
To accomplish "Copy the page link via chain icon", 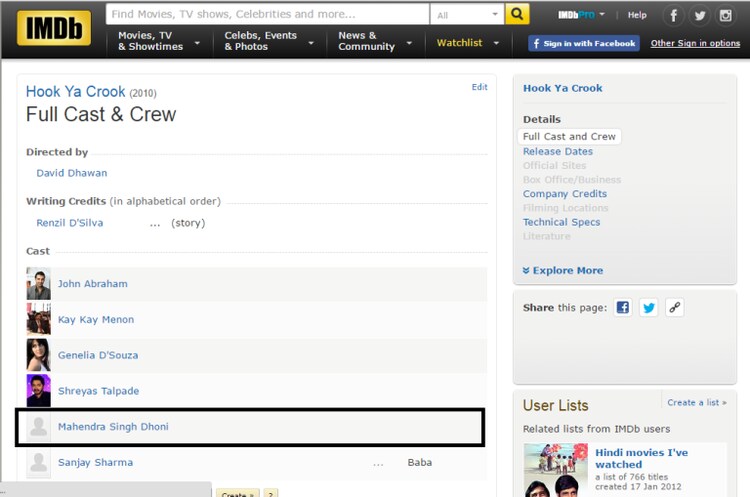I will pos(675,308).
